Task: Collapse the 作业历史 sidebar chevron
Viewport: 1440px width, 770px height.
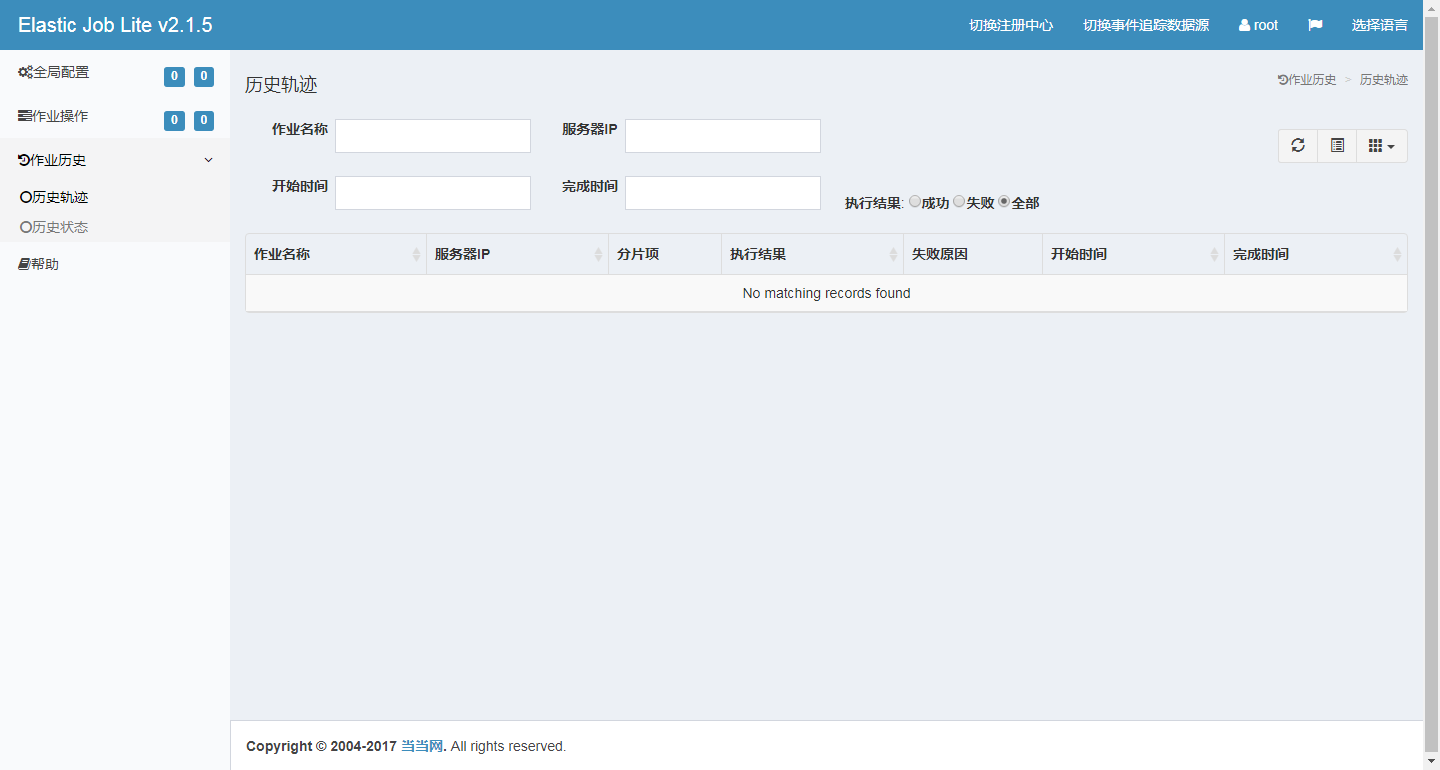Action: 208,160
